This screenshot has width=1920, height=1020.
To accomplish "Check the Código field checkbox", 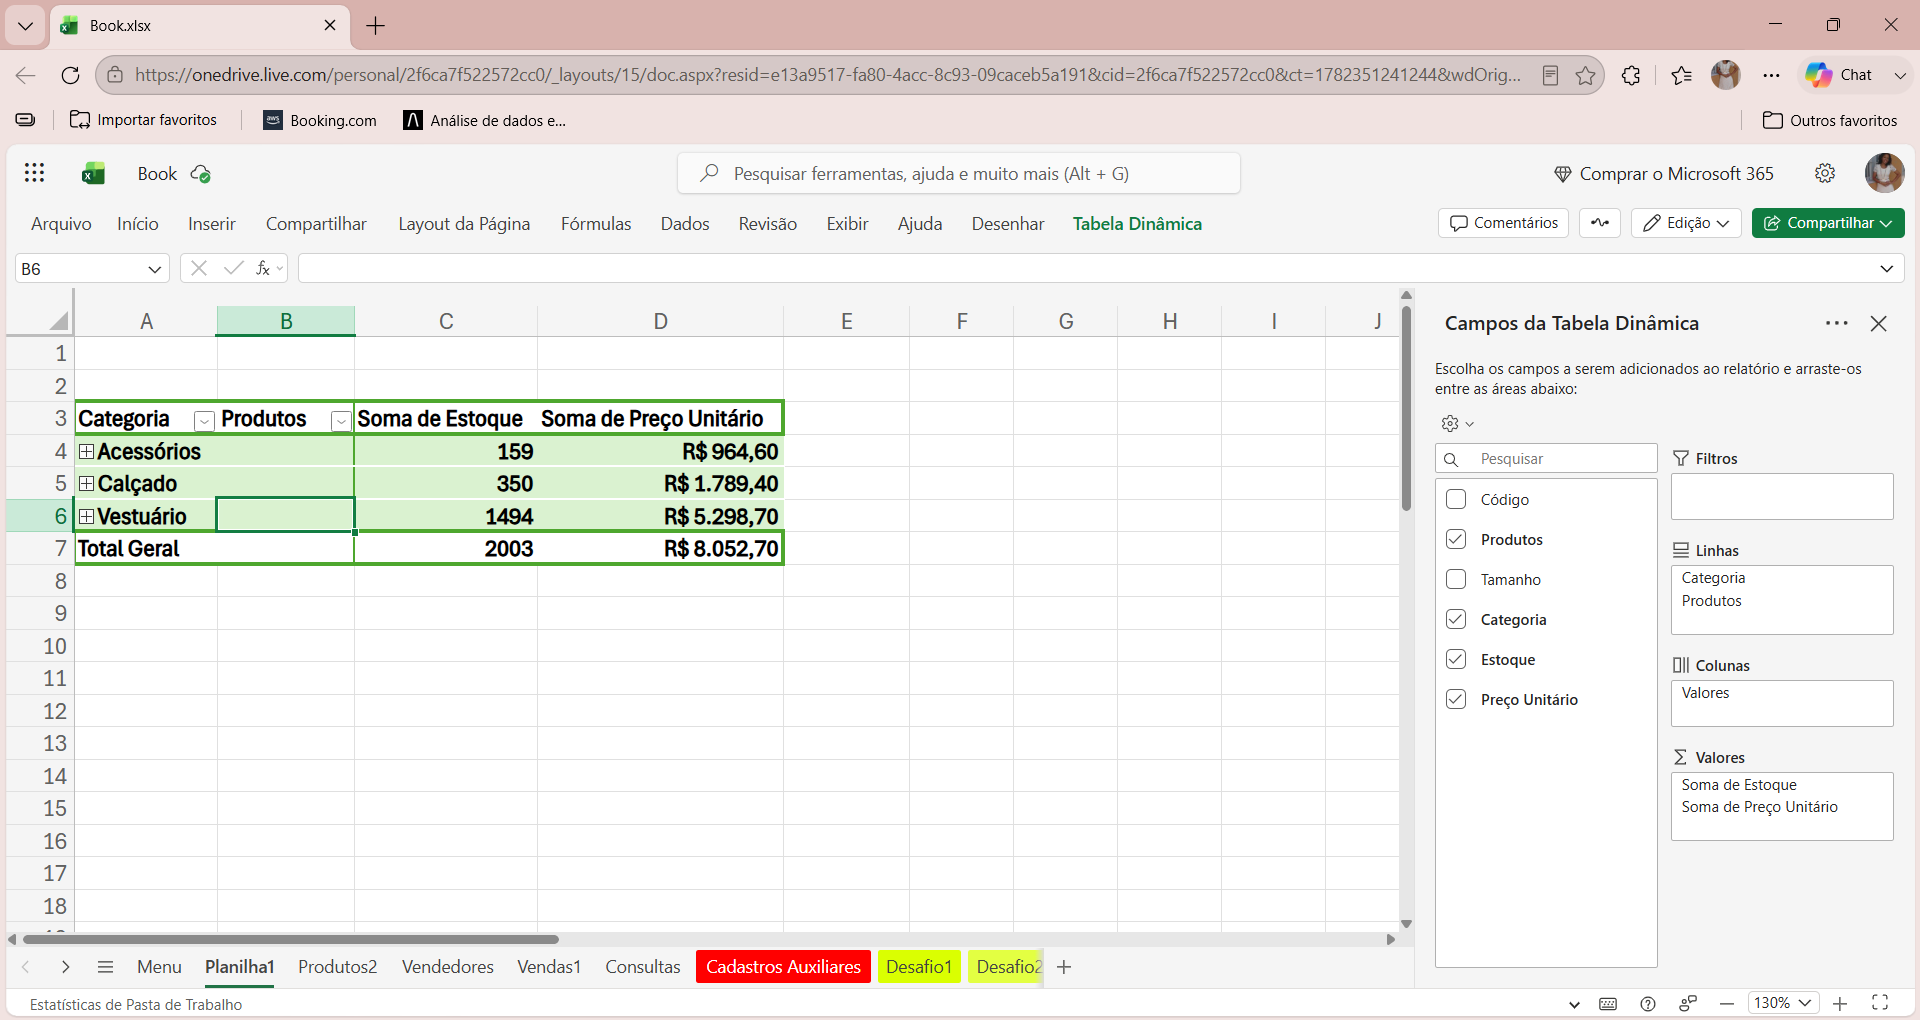I will [1456, 499].
